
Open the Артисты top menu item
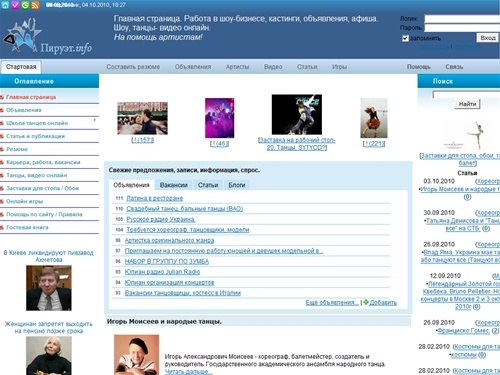(x=237, y=67)
